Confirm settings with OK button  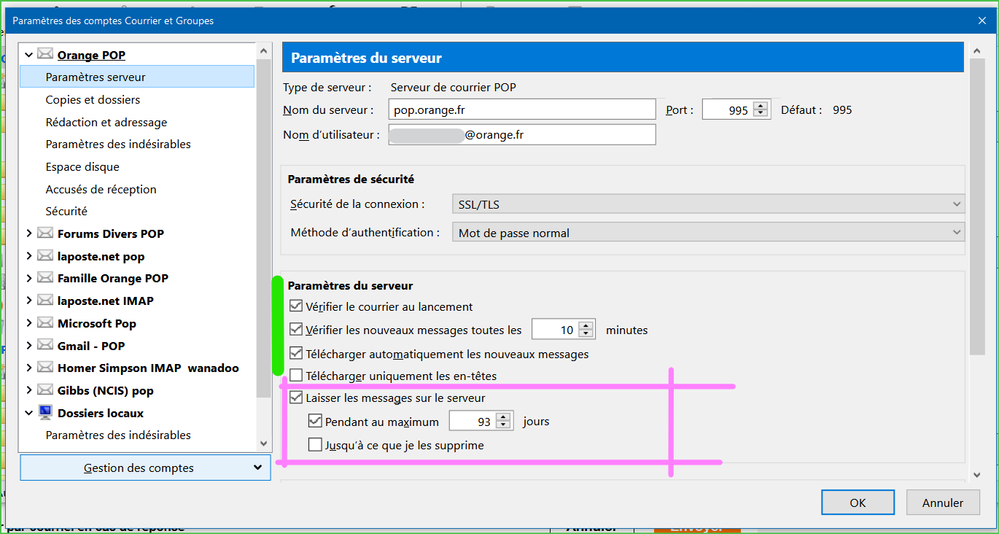[x=858, y=503]
